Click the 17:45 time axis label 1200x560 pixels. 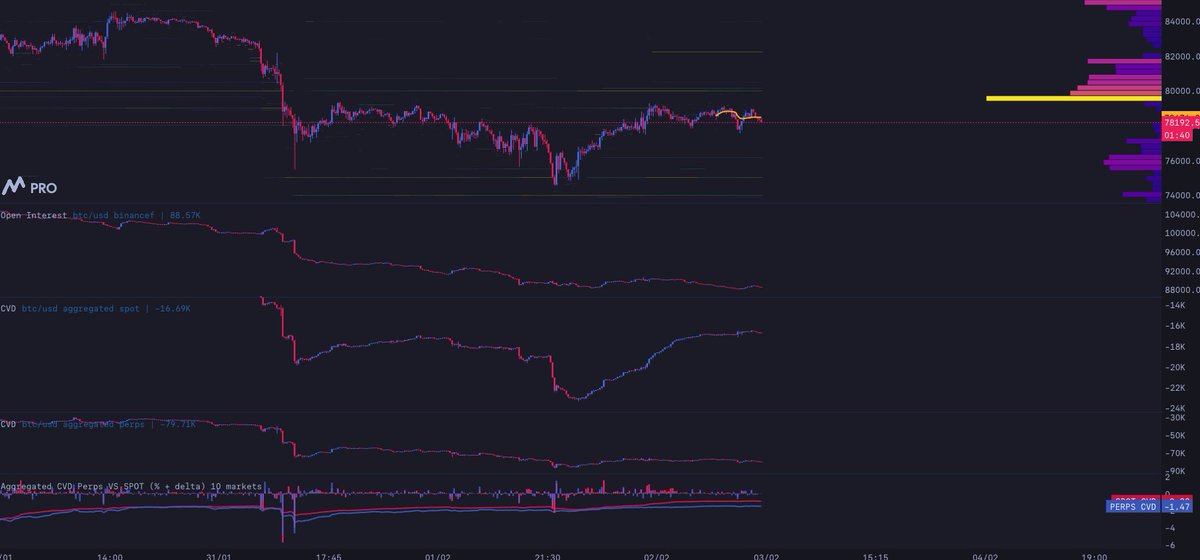point(328,555)
